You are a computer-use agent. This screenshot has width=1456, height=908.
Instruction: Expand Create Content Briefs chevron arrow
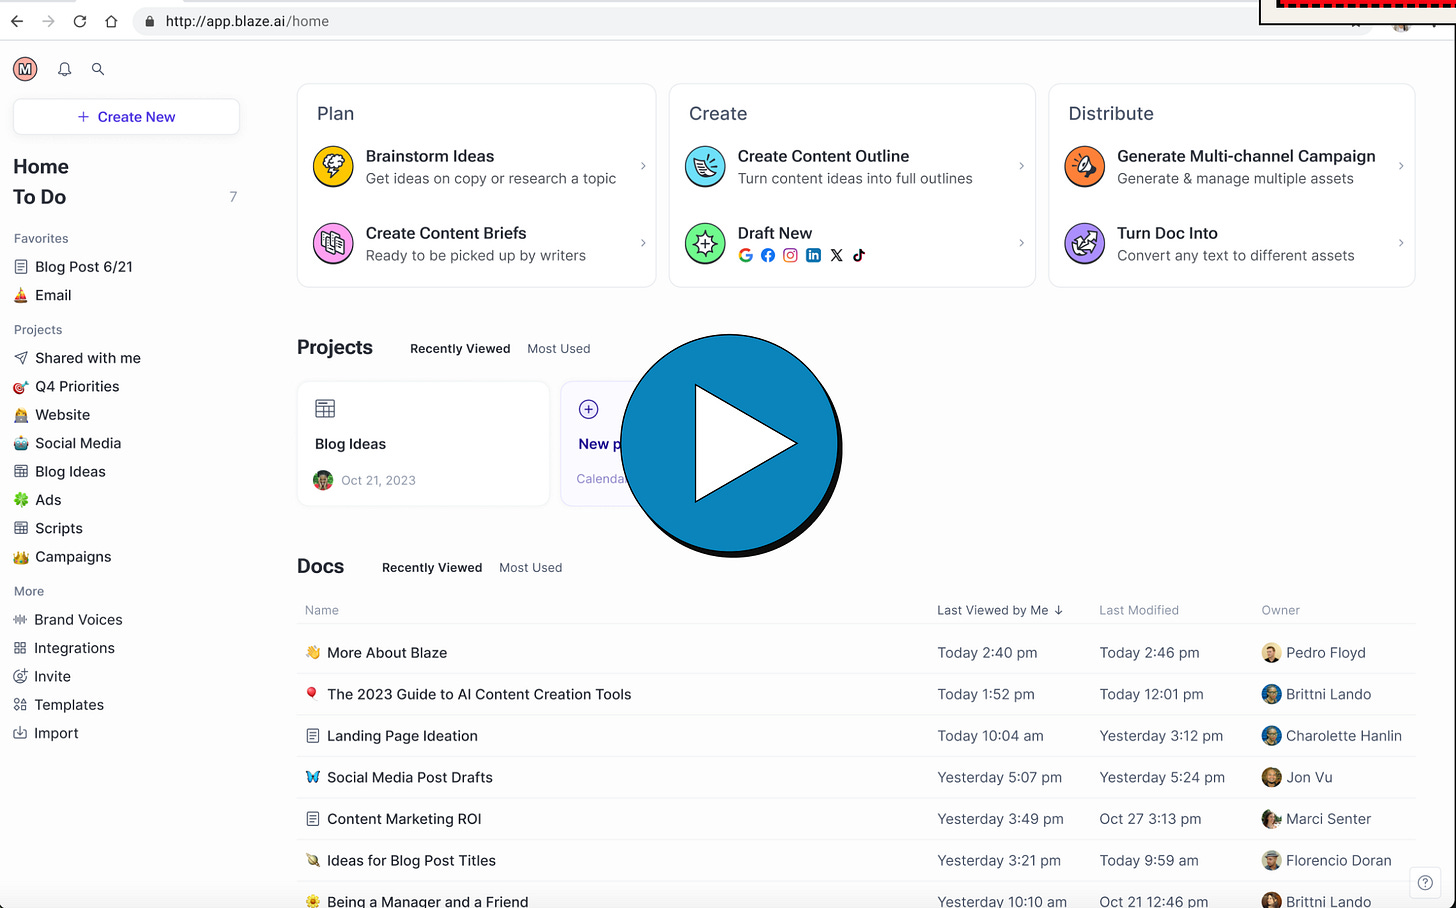tap(643, 243)
